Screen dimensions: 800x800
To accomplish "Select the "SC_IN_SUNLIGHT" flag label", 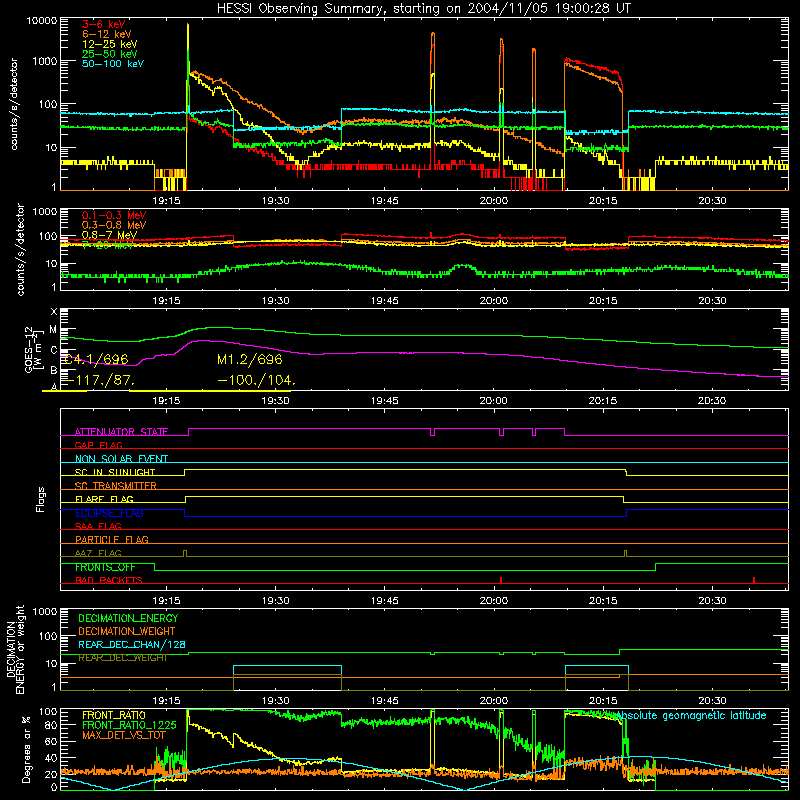I will pyautogui.click(x=115, y=472).
